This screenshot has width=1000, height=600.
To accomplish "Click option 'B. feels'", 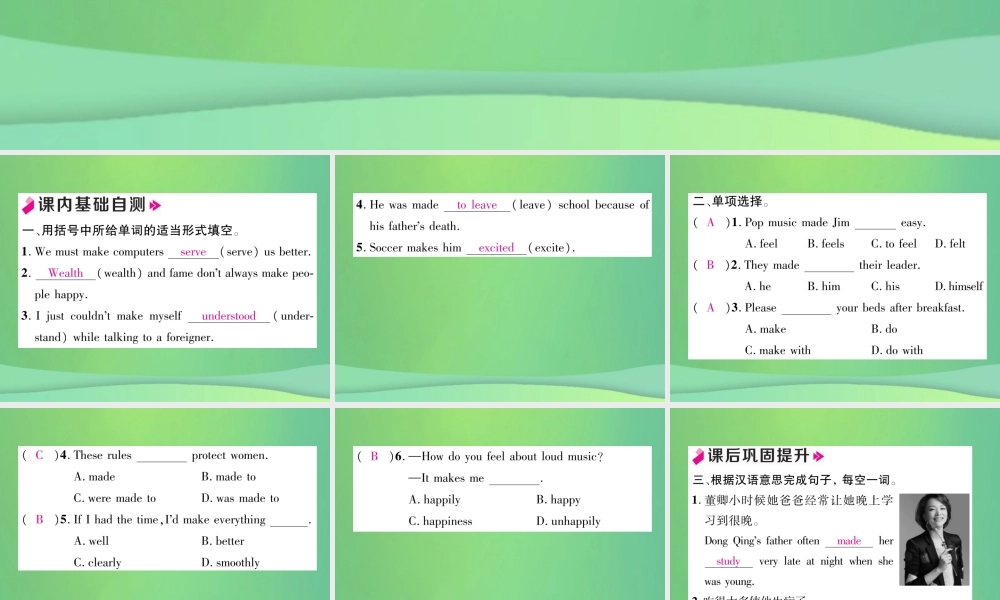I will coord(826,244).
